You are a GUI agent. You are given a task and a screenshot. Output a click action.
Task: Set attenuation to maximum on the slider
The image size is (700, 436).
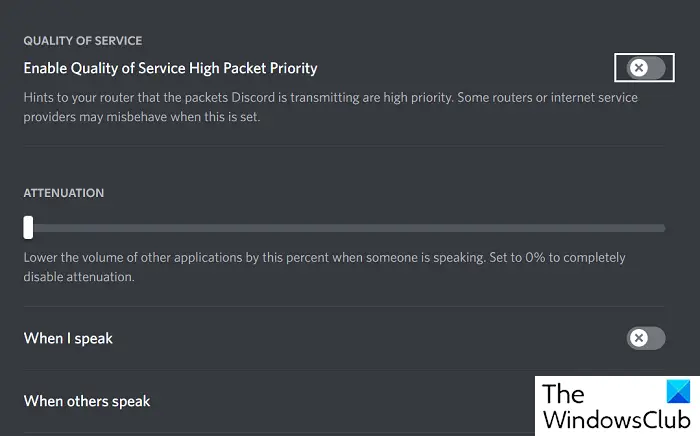[x=663, y=228]
